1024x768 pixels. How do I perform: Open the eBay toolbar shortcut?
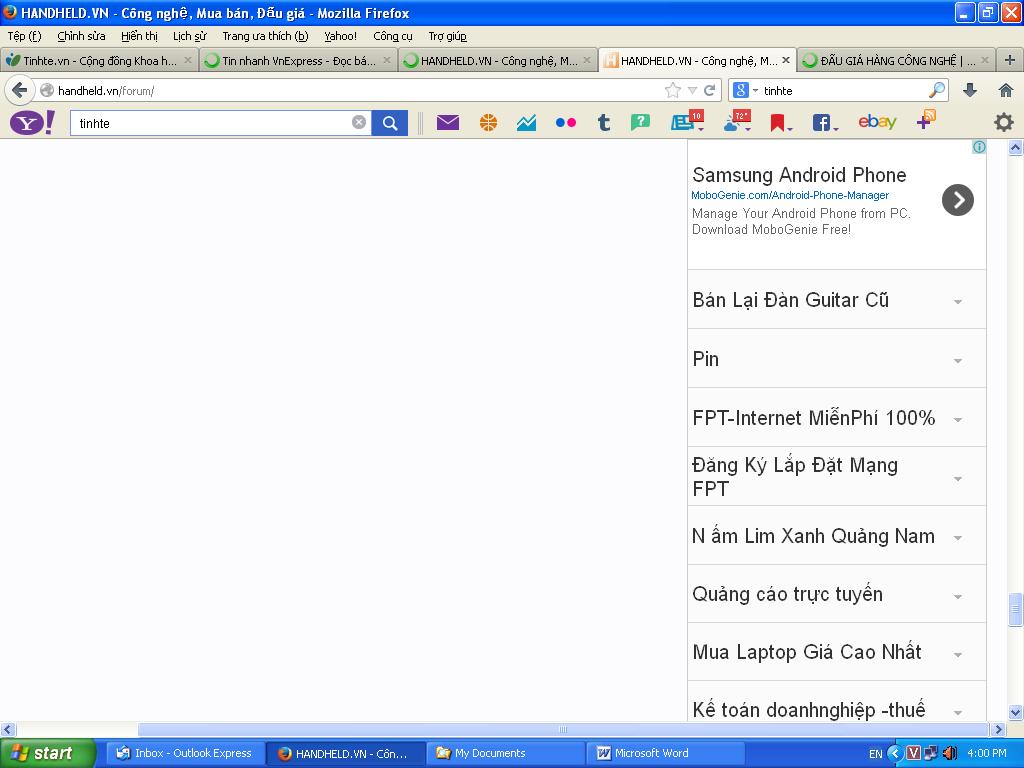(x=877, y=122)
